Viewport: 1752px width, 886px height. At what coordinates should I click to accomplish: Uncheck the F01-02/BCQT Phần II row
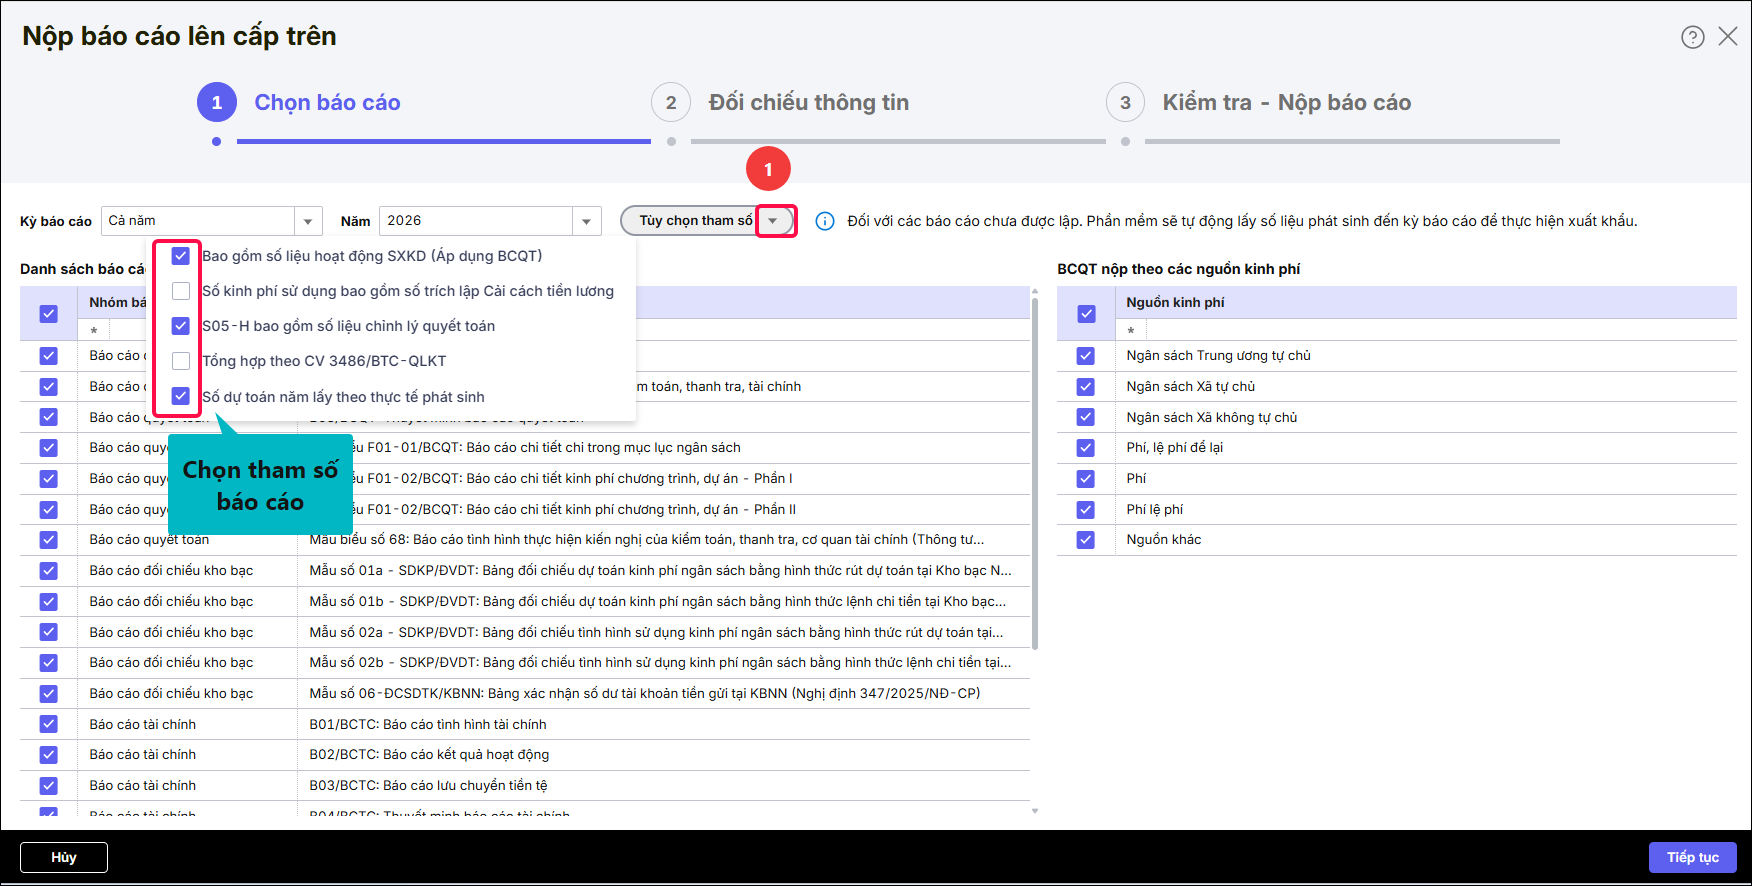[x=49, y=510]
